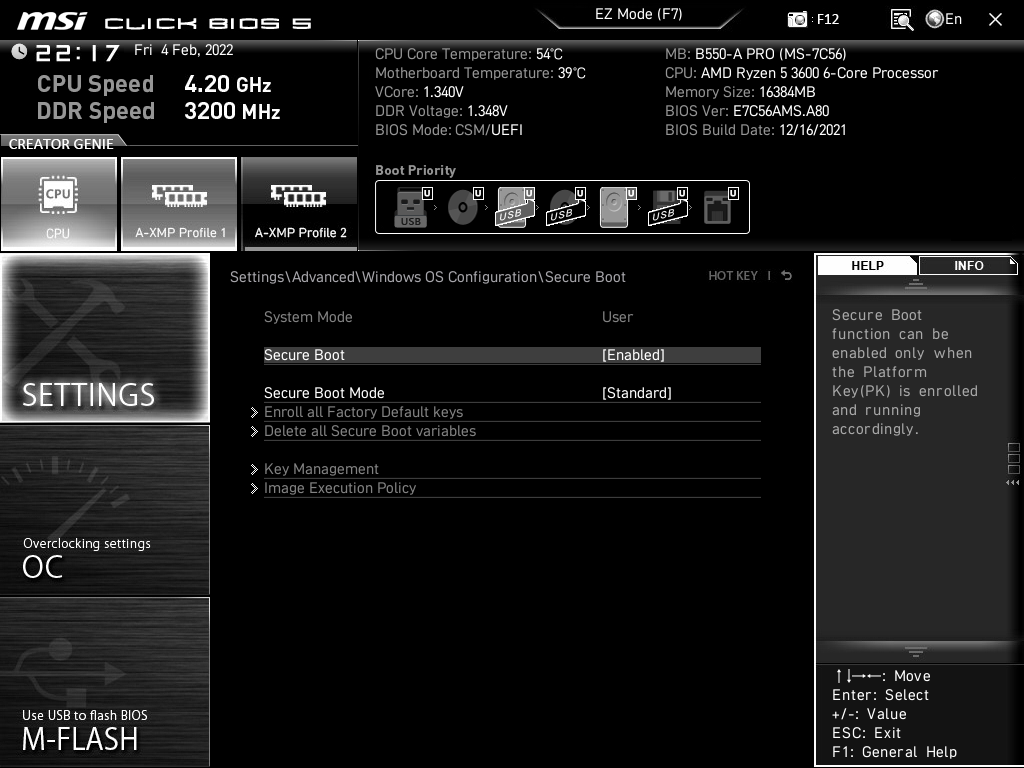This screenshot has height=768, width=1024.
Task: Switch to the INFO tab
Action: click(968, 265)
